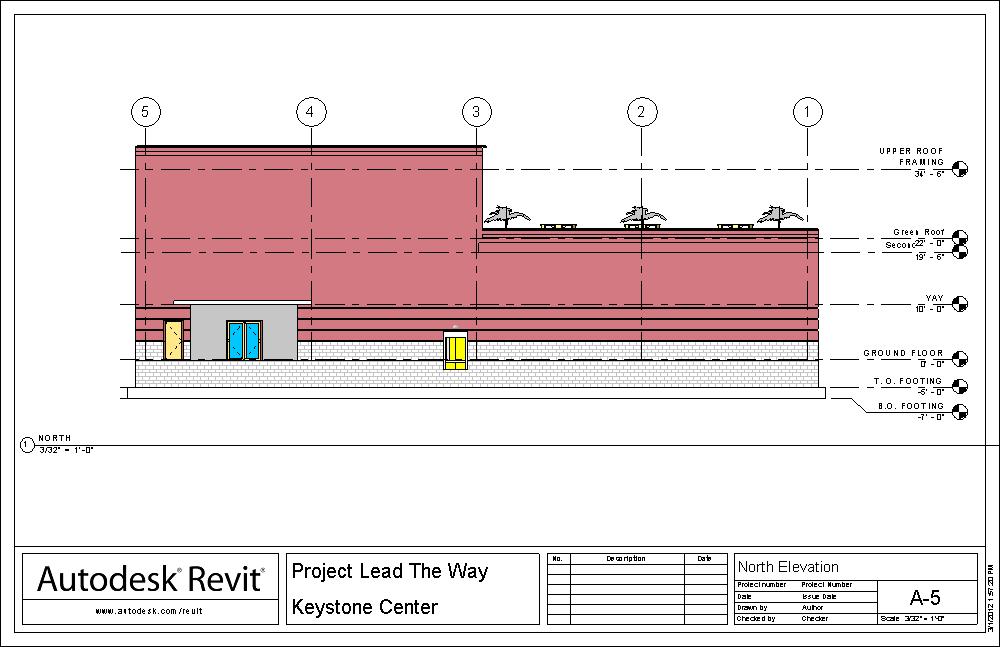Open the www.autodesk.com/revit link
This screenshot has height=647, width=1000.
pyautogui.click(x=149, y=611)
